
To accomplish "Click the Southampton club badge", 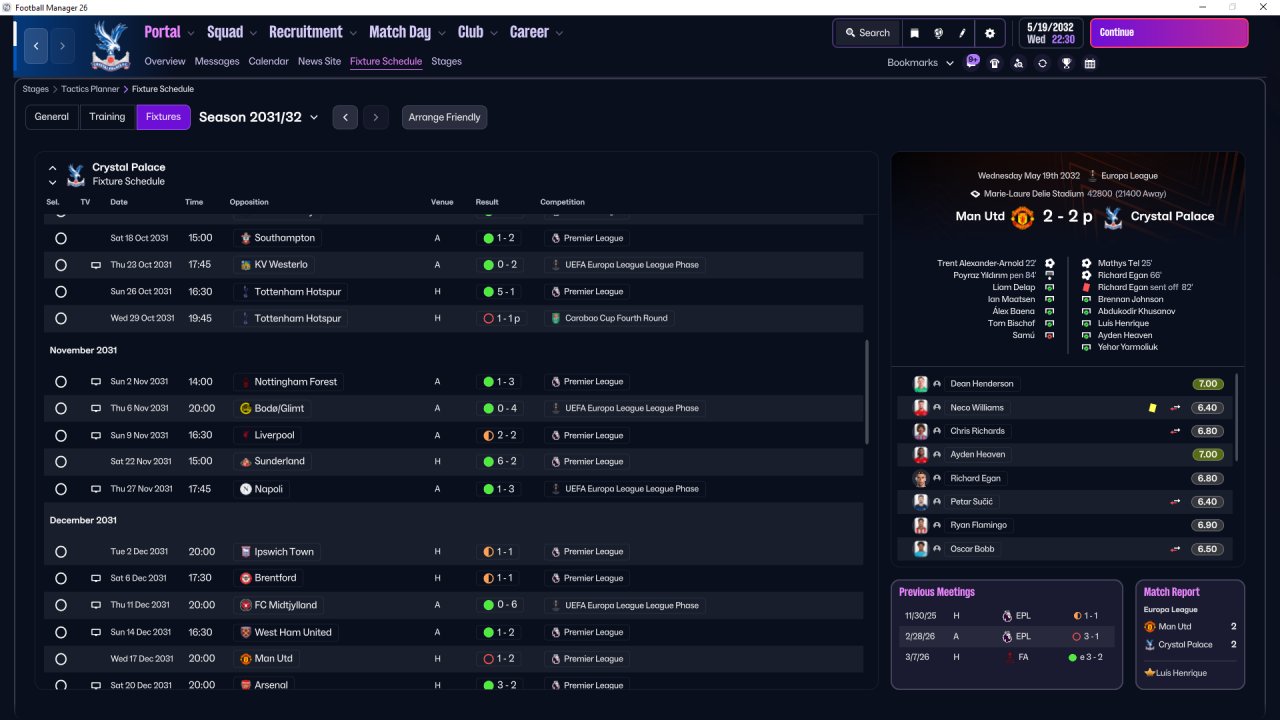I will point(246,238).
